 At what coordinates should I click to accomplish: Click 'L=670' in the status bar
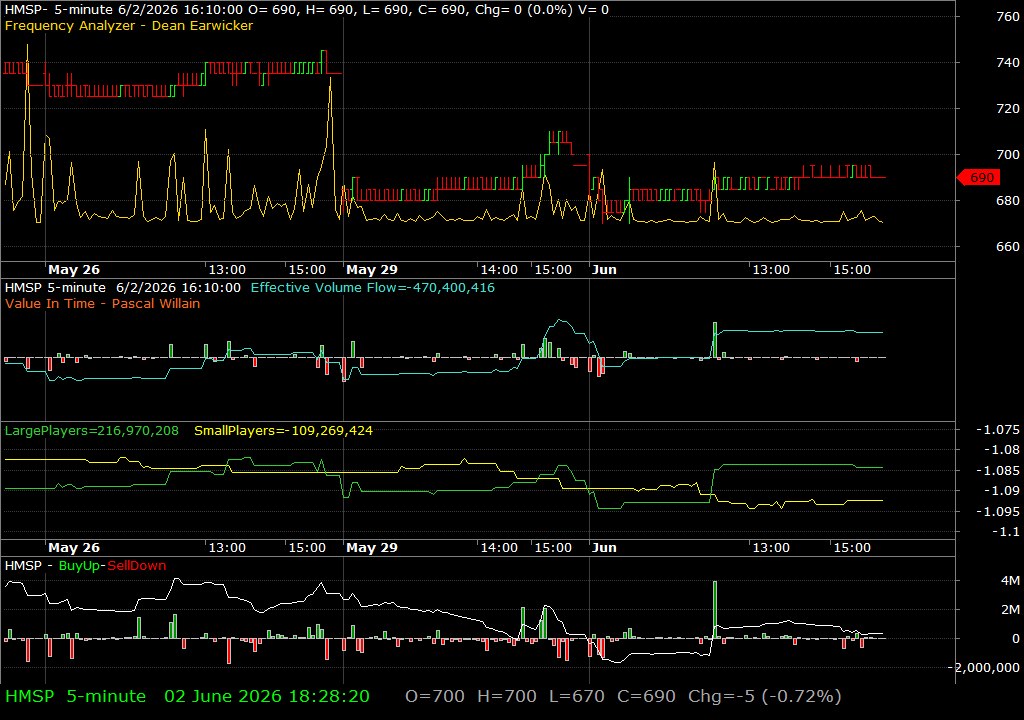[x=577, y=696]
